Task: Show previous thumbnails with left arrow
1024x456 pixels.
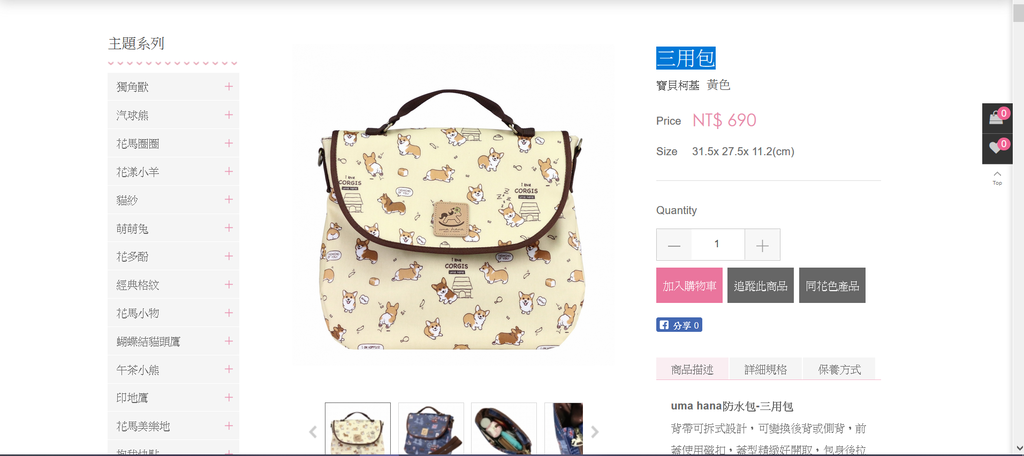Action: point(313,431)
